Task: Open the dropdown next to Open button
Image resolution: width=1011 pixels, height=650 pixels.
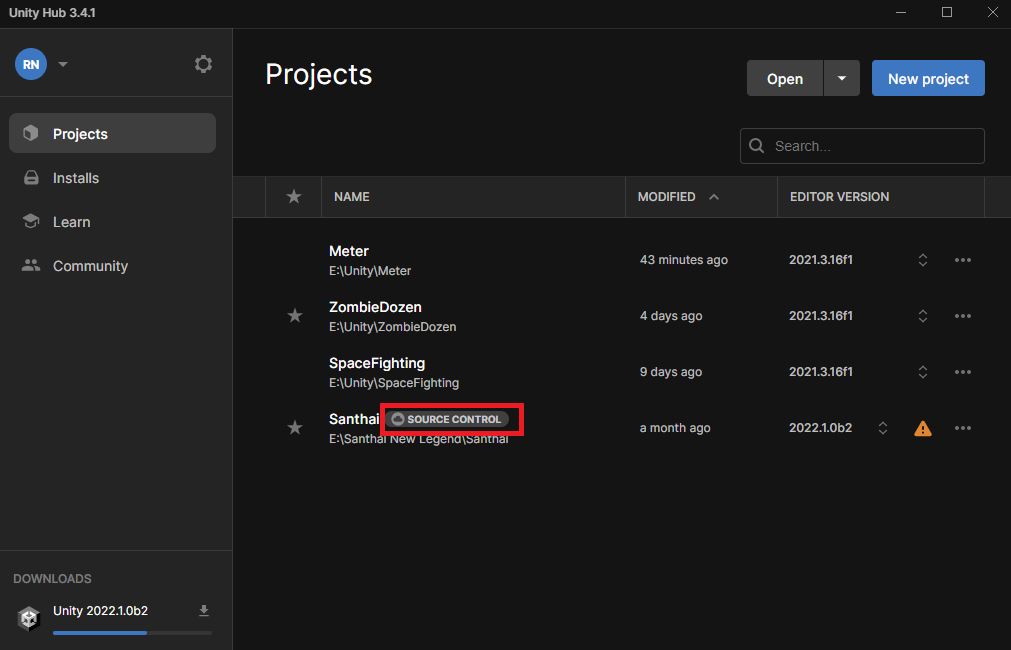Action: tap(841, 78)
